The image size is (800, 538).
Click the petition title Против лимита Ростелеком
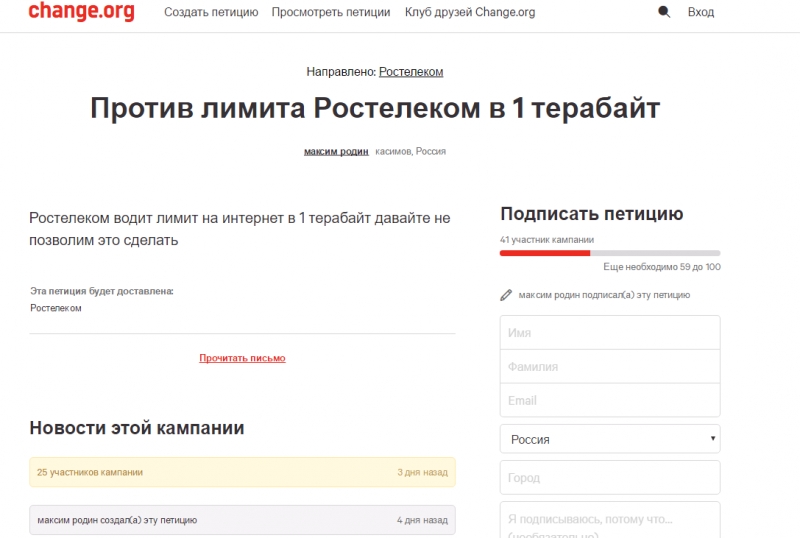pyautogui.click(x=375, y=108)
